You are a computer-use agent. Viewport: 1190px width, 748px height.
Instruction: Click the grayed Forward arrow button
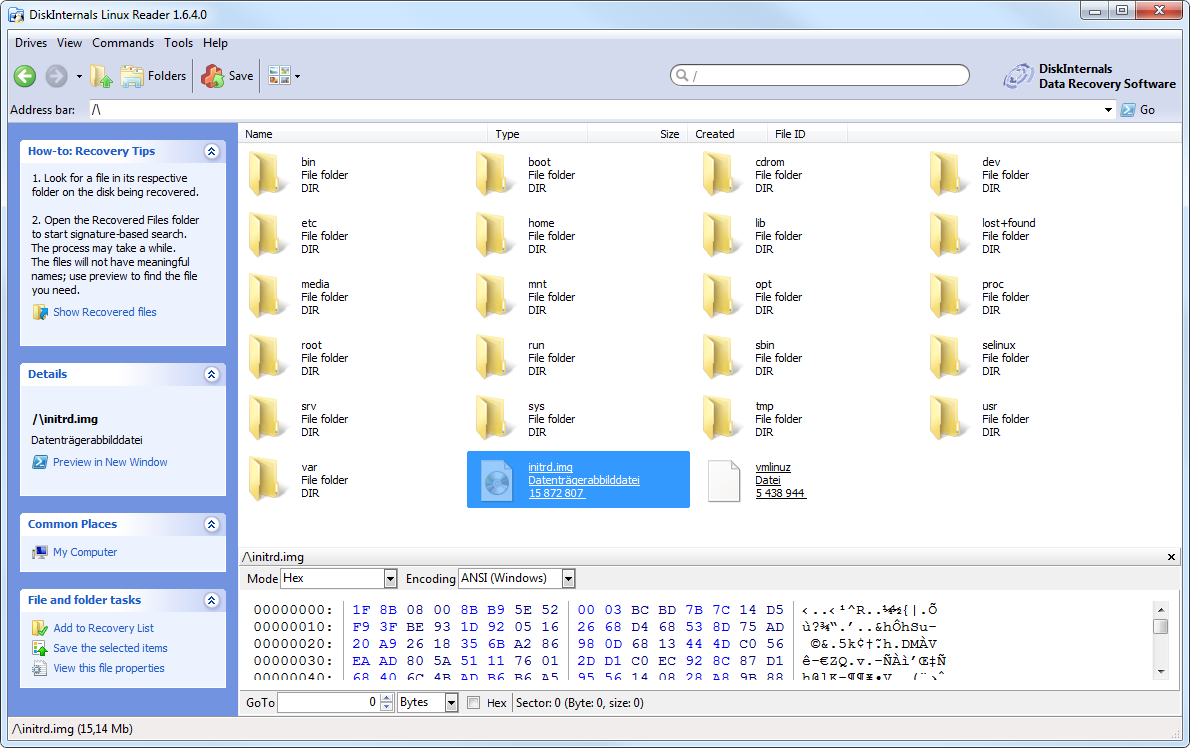tap(56, 76)
